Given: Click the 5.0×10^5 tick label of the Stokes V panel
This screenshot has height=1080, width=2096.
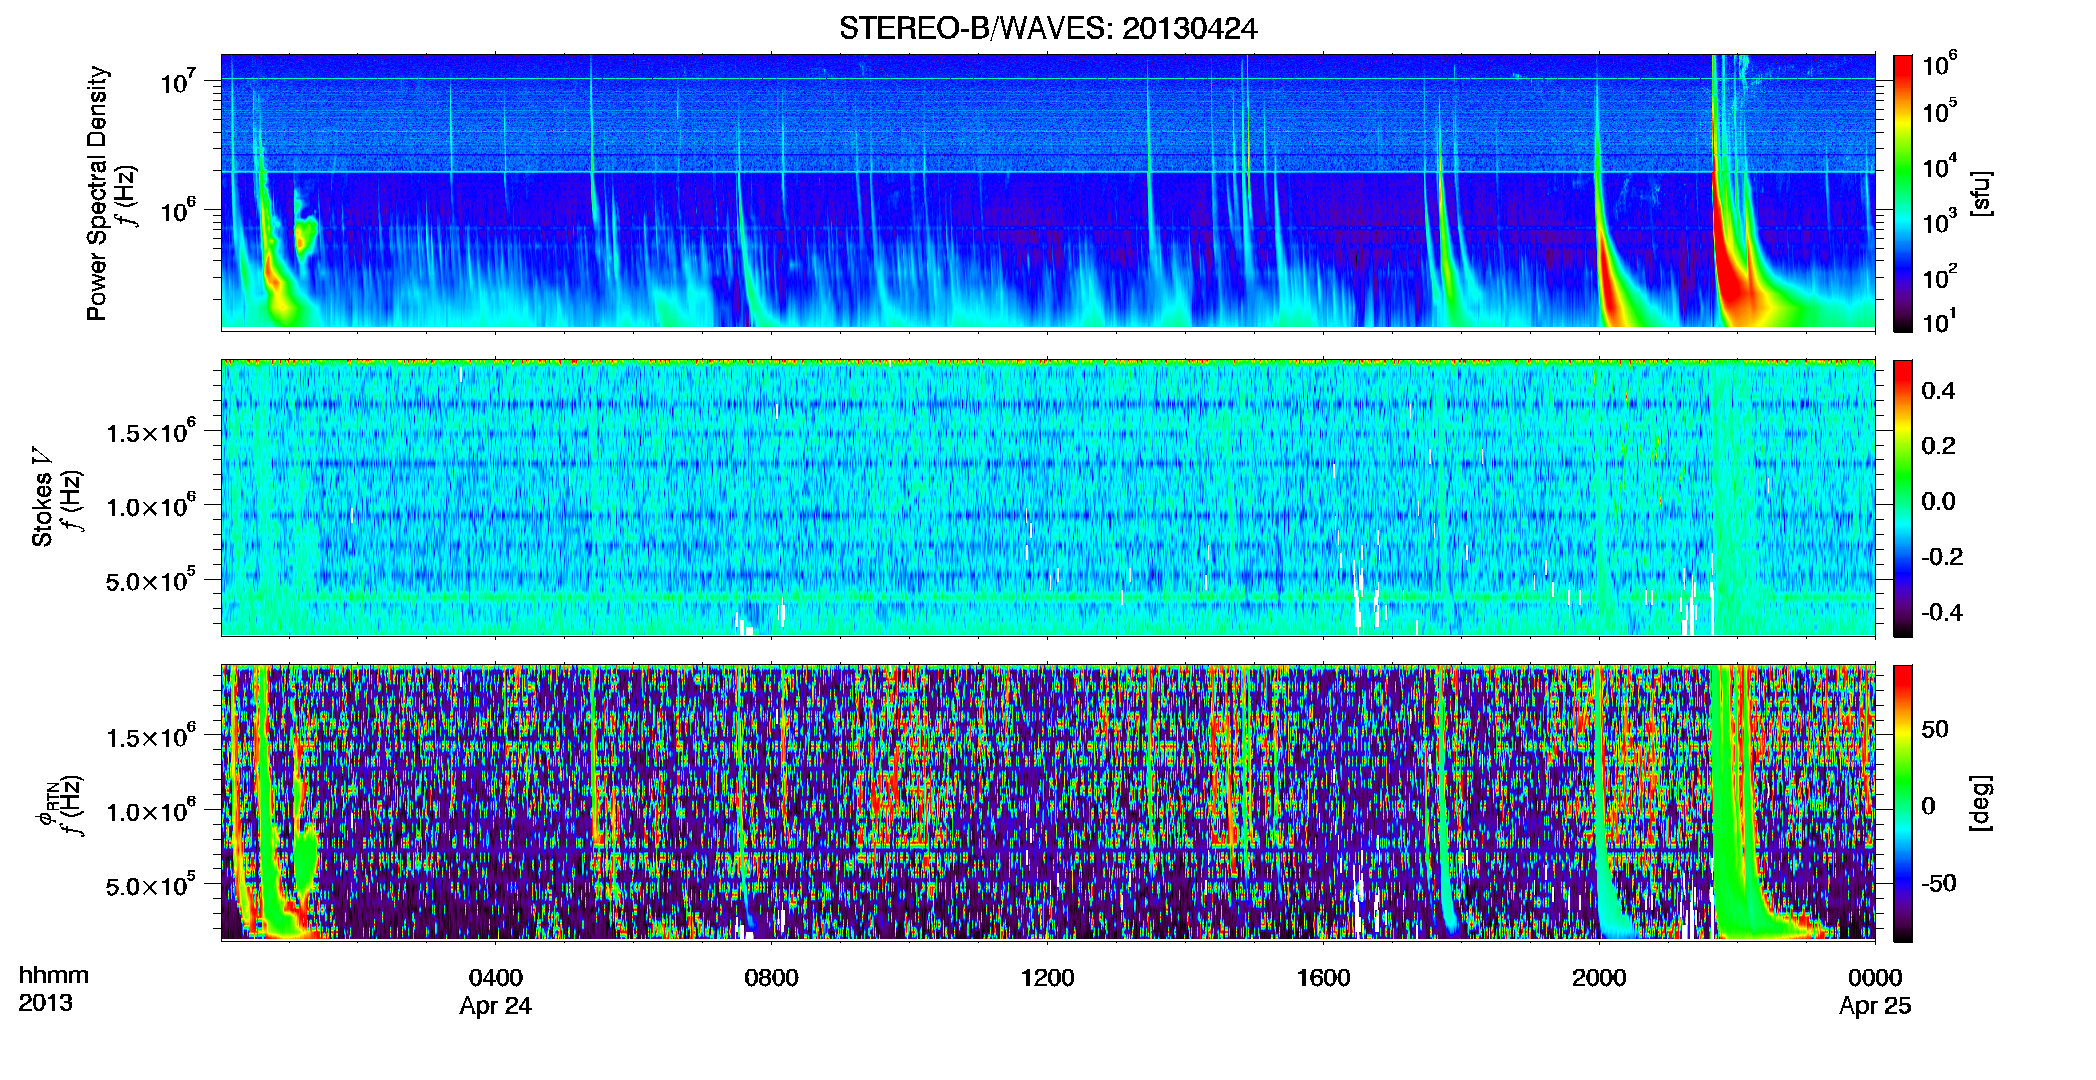Looking at the screenshot, I should (151, 582).
